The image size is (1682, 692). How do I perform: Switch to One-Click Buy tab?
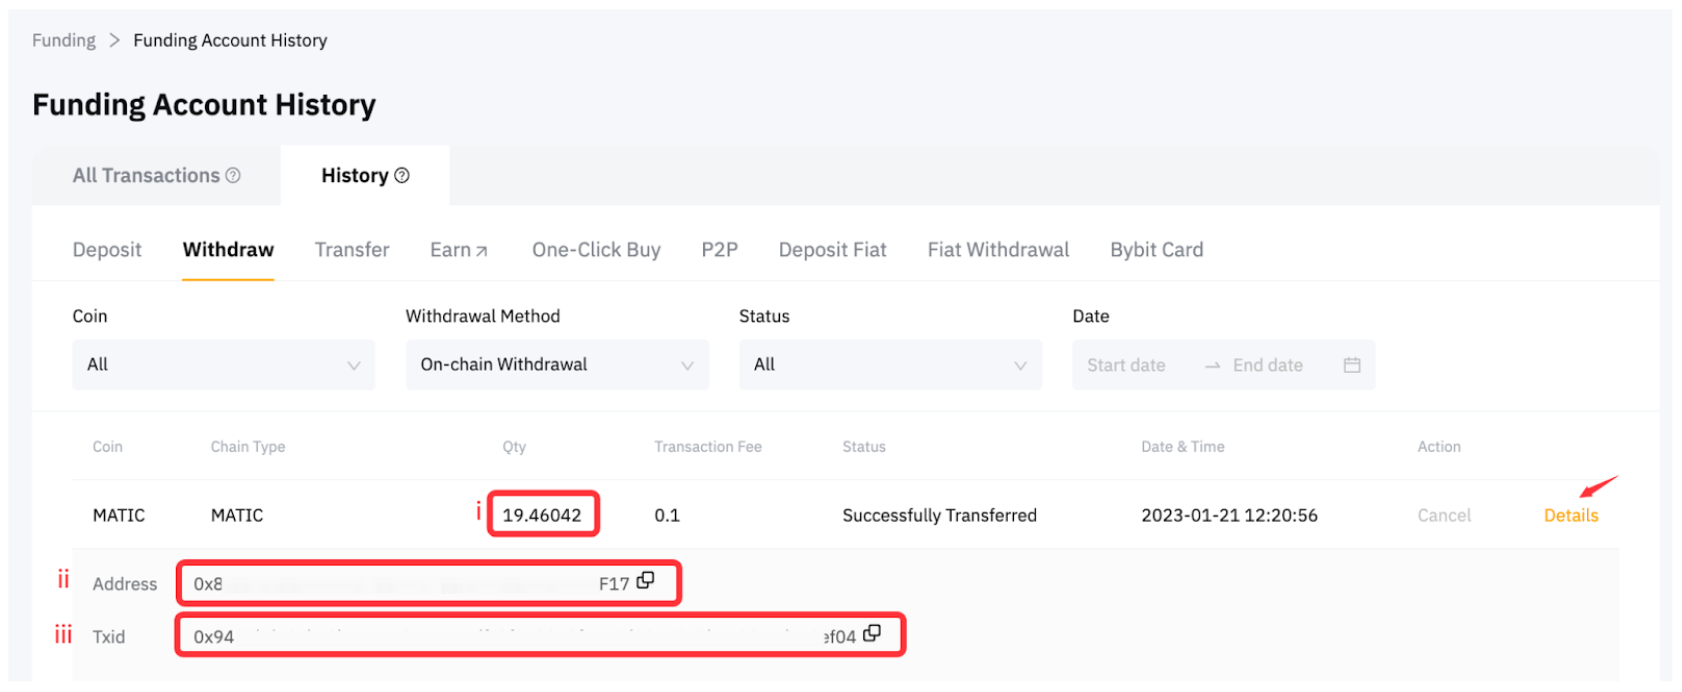(x=596, y=250)
